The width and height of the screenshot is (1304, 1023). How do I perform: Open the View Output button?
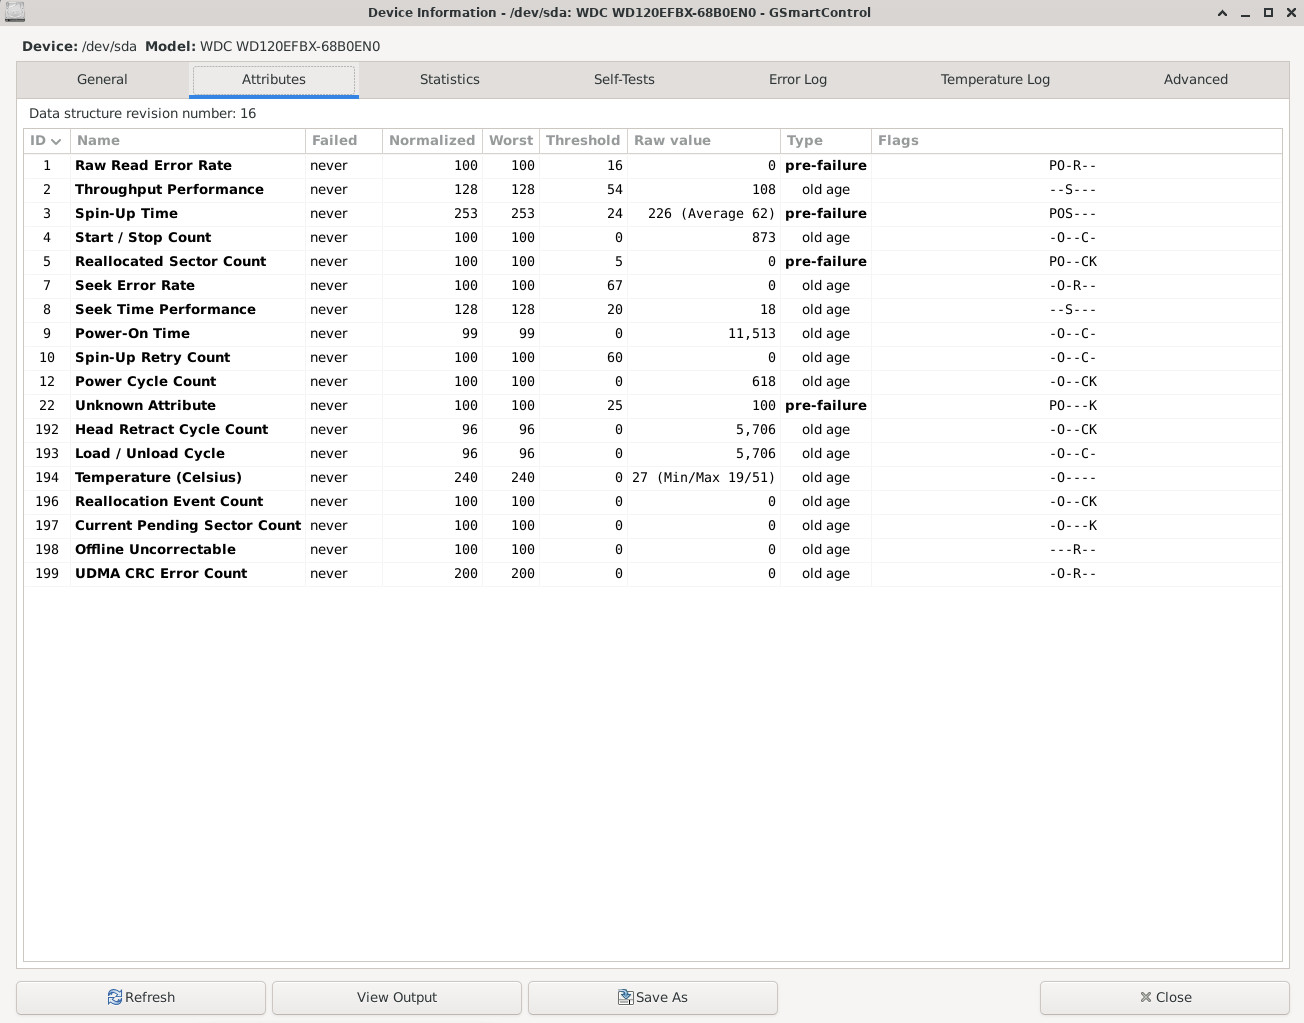pos(397,997)
